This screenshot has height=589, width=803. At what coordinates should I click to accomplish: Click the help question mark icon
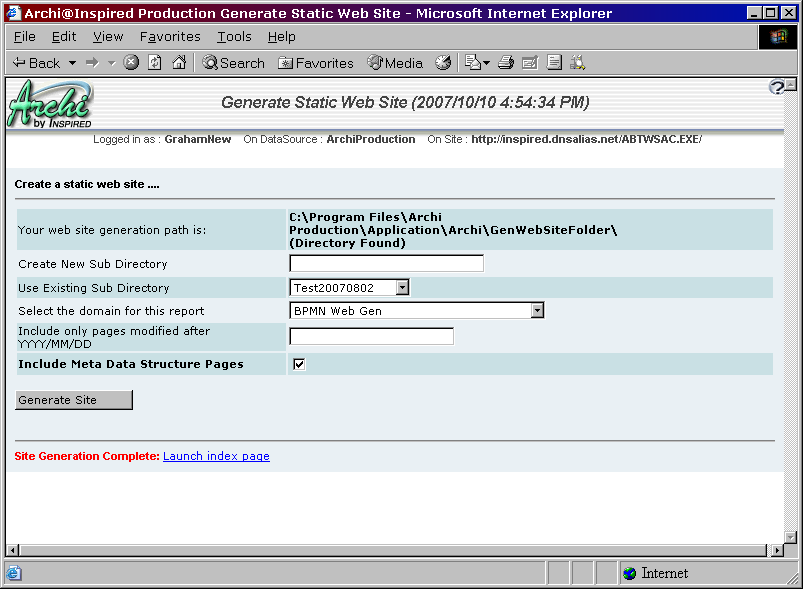click(778, 88)
